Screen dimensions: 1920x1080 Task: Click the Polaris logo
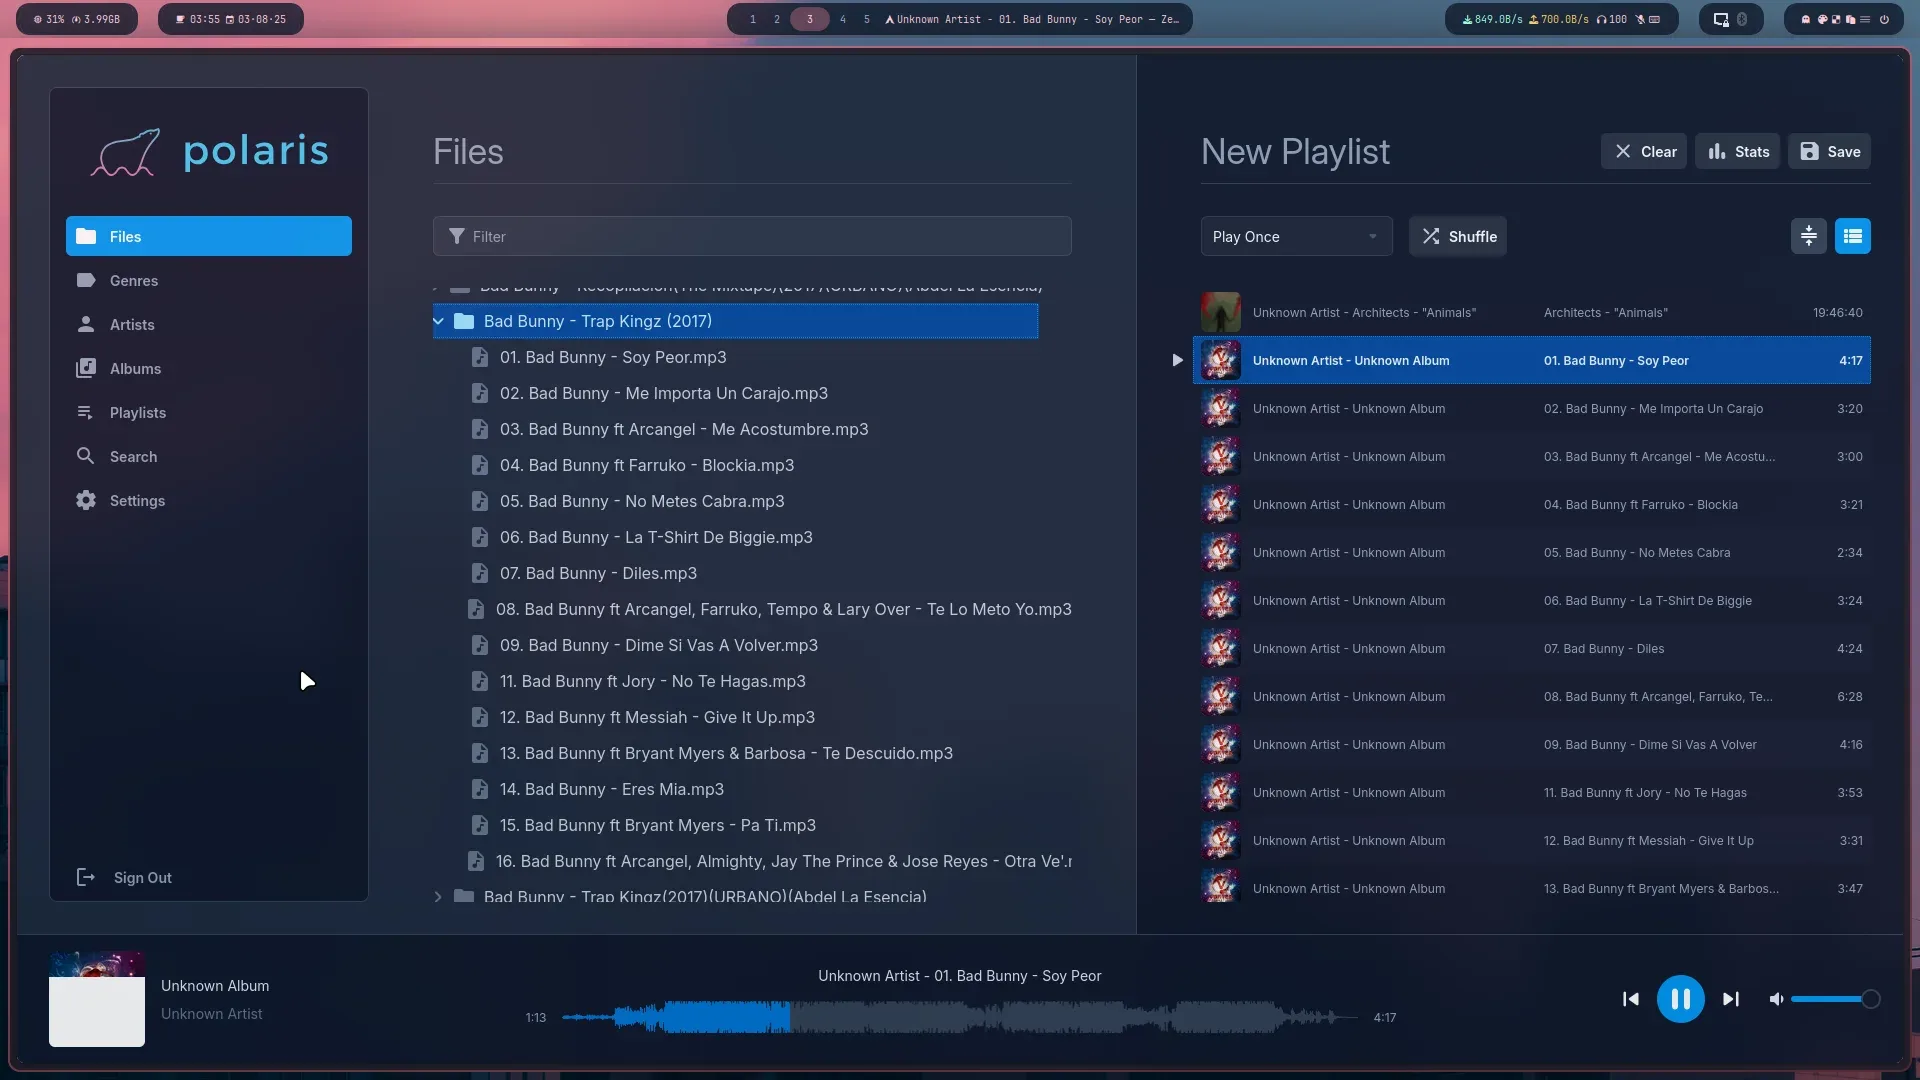(209, 152)
